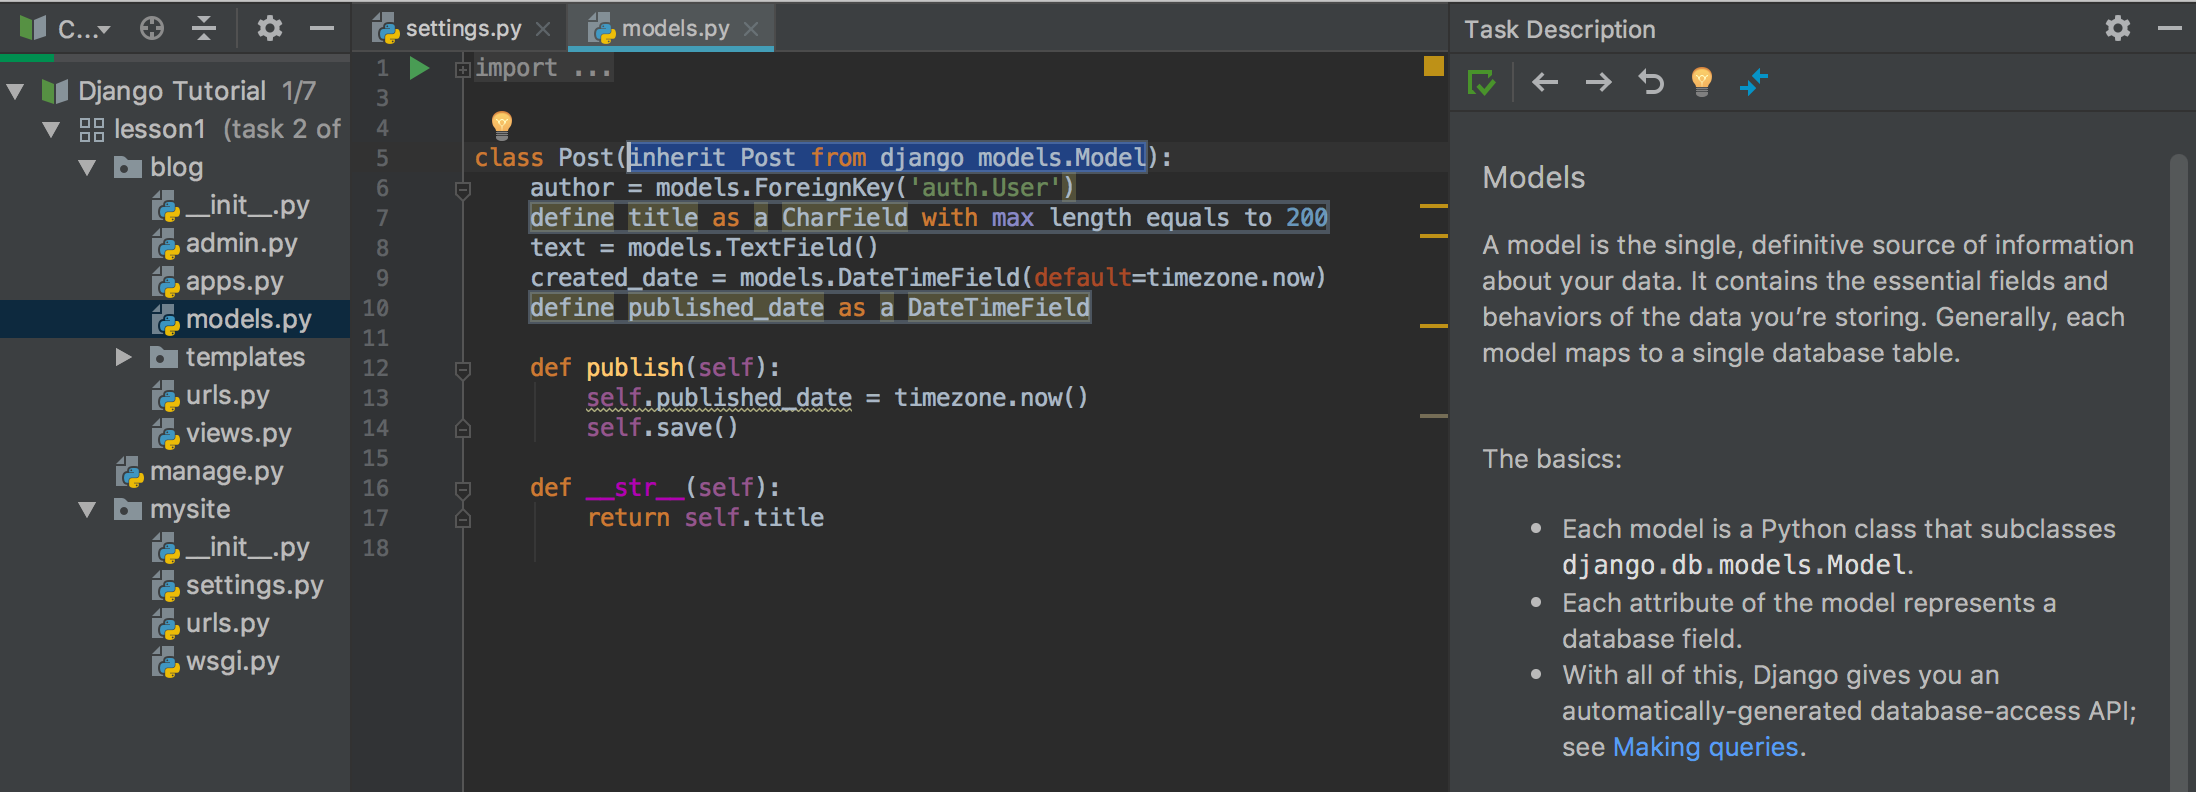
Task: Open settings.py in the project tree
Action: (x=238, y=586)
